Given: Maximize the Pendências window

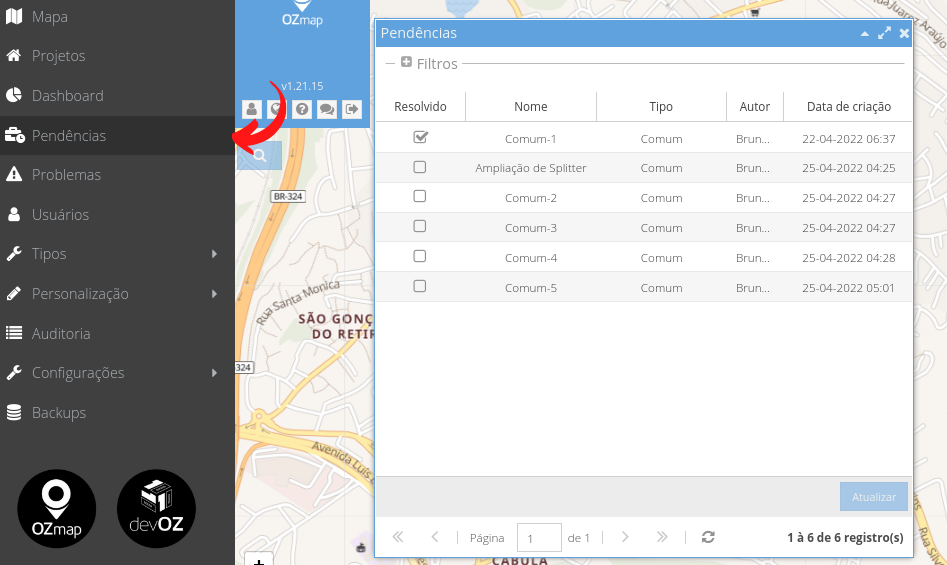Looking at the screenshot, I should point(884,33).
